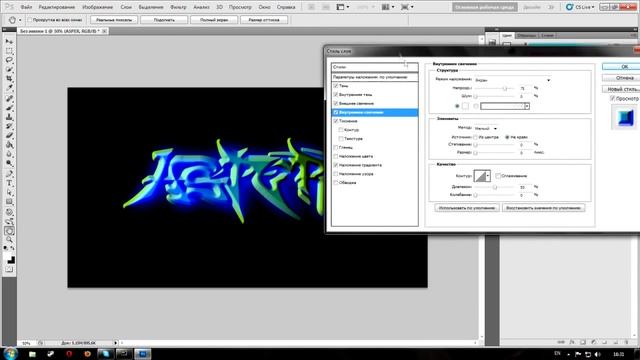Screen dimensions: 640x360
Task: Select the Pen tool
Action: coord(9,174)
